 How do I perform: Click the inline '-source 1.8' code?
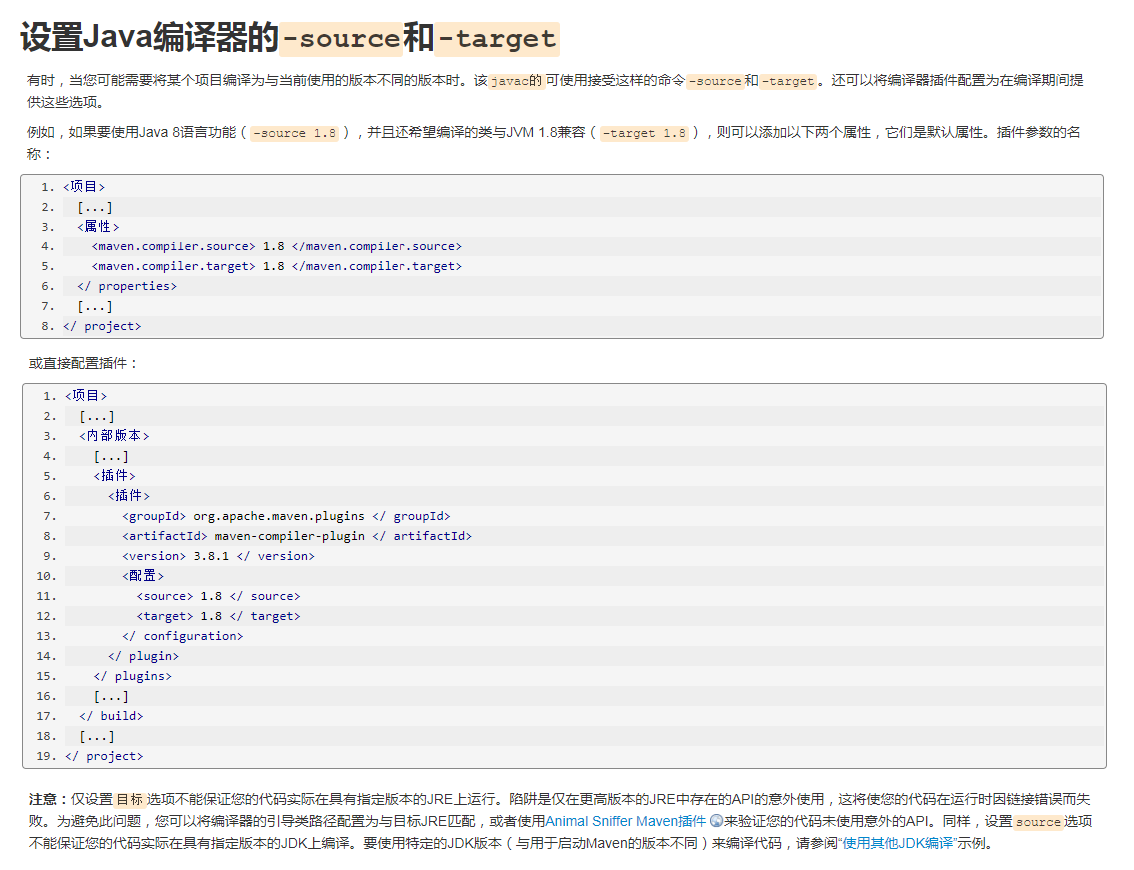[x=294, y=133]
